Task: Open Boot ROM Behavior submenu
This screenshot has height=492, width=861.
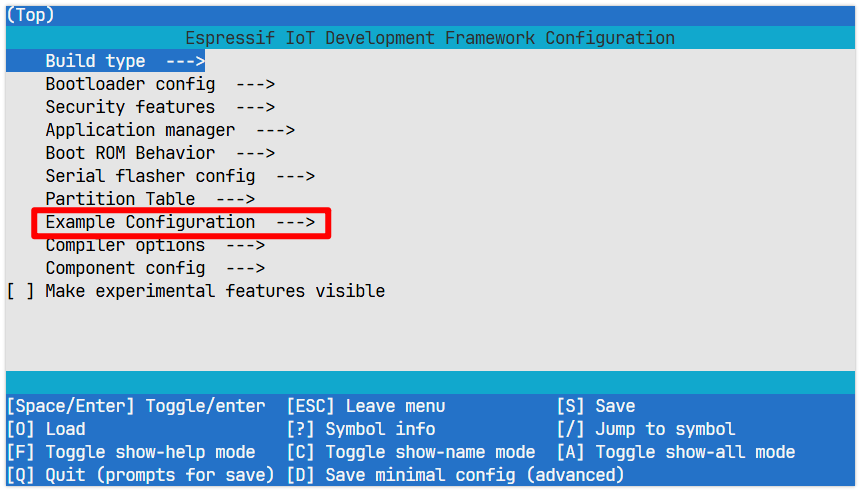Action: pos(130,153)
